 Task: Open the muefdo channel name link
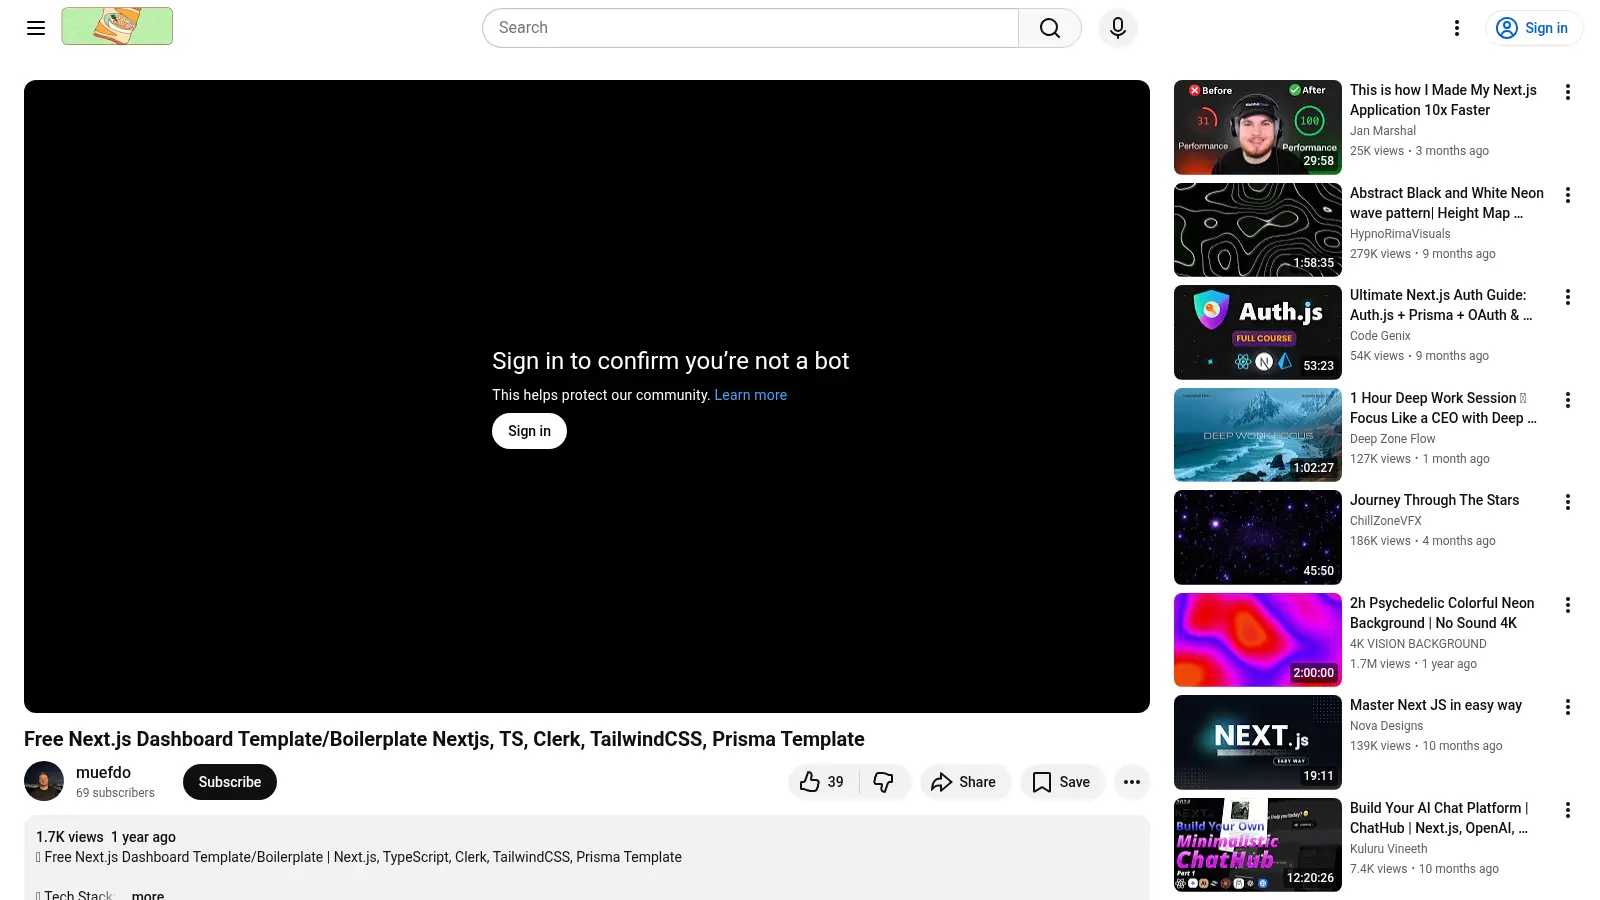point(103,772)
